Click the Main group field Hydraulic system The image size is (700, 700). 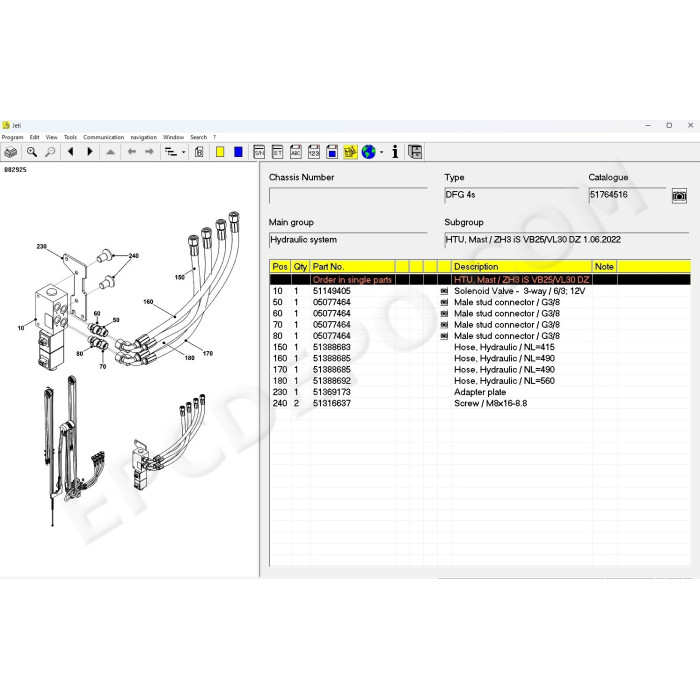pos(348,240)
